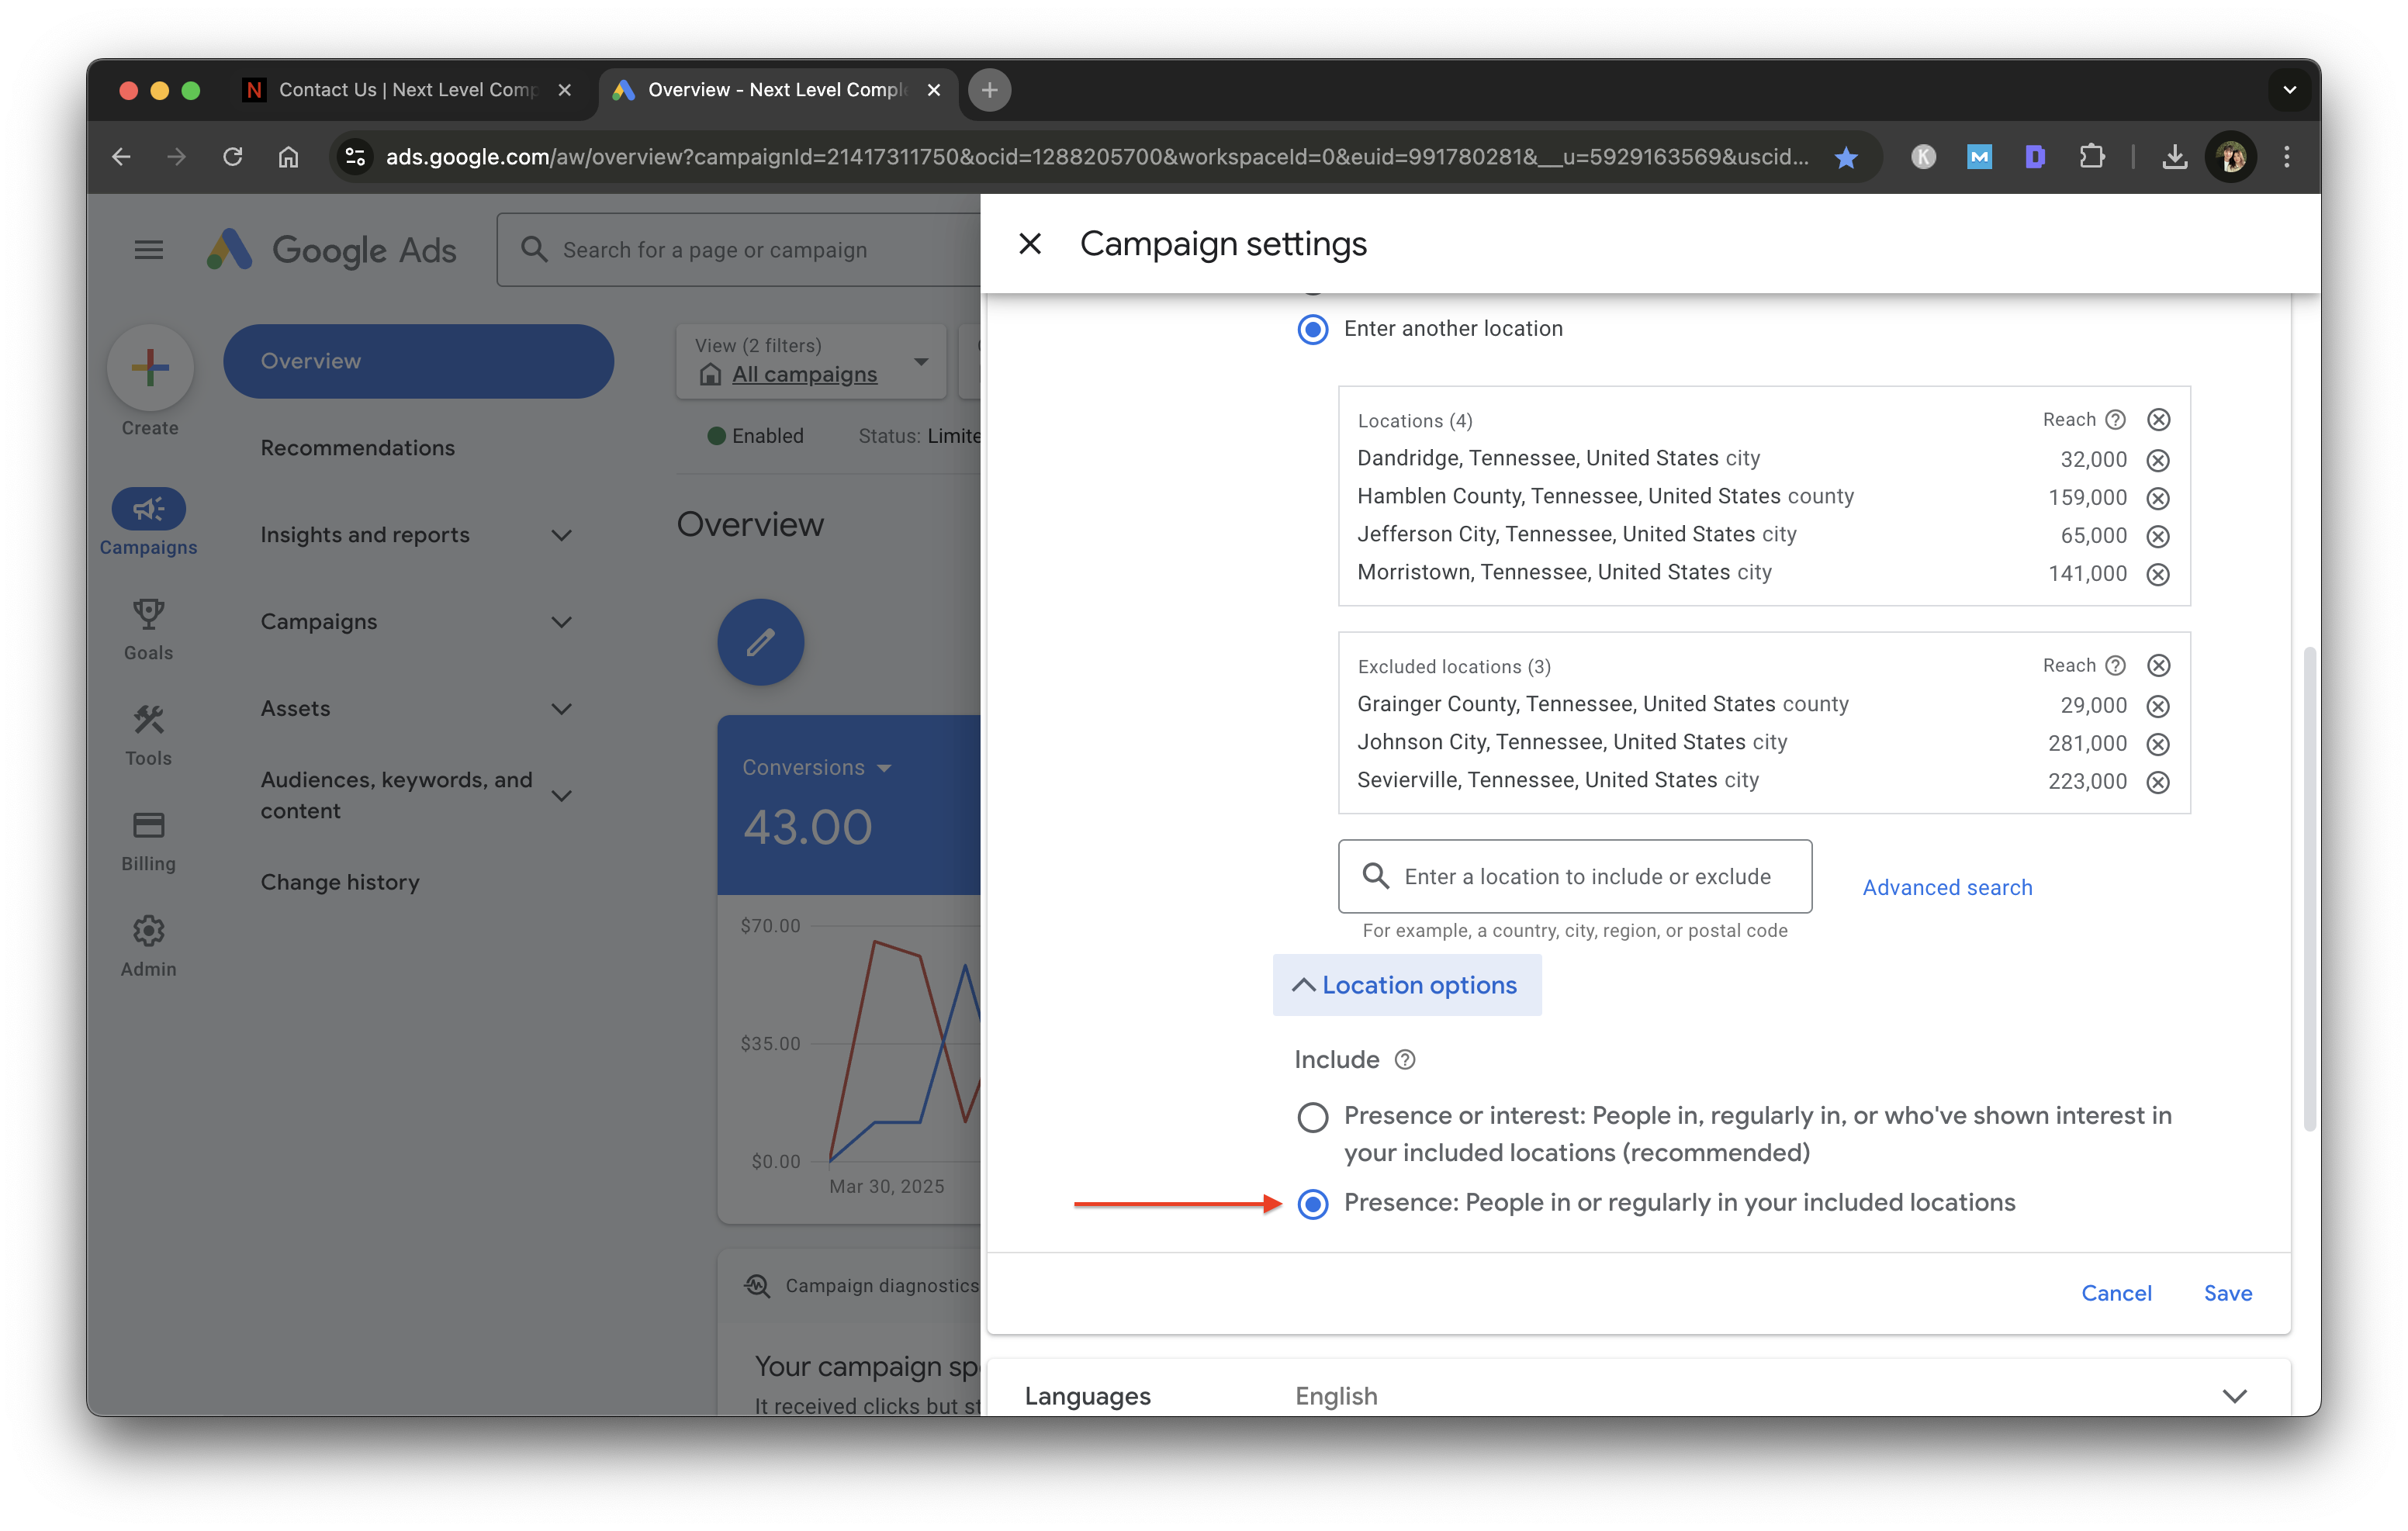Expand Assets section in side navigation
Screen dimensions: 2408x1531
tap(561, 709)
